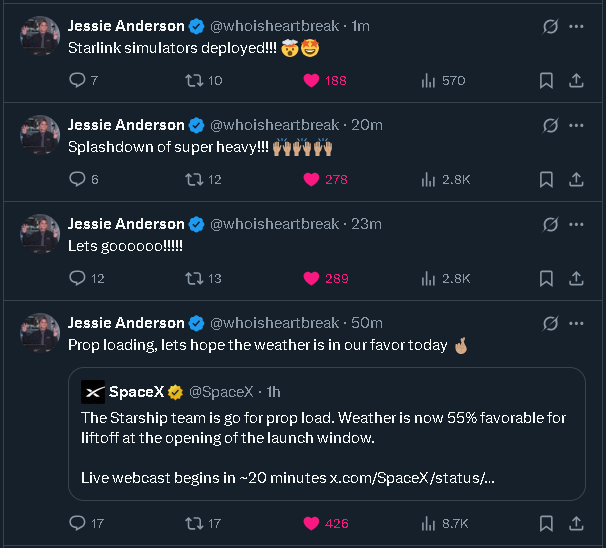Unlike the Splashdown of super heavy post
Image resolution: width=606 pixels, height=548 pixels.
(311, 179)
